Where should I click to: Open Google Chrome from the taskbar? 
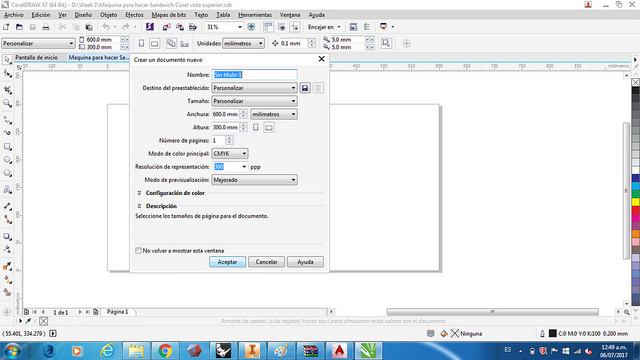pos(165,351)
